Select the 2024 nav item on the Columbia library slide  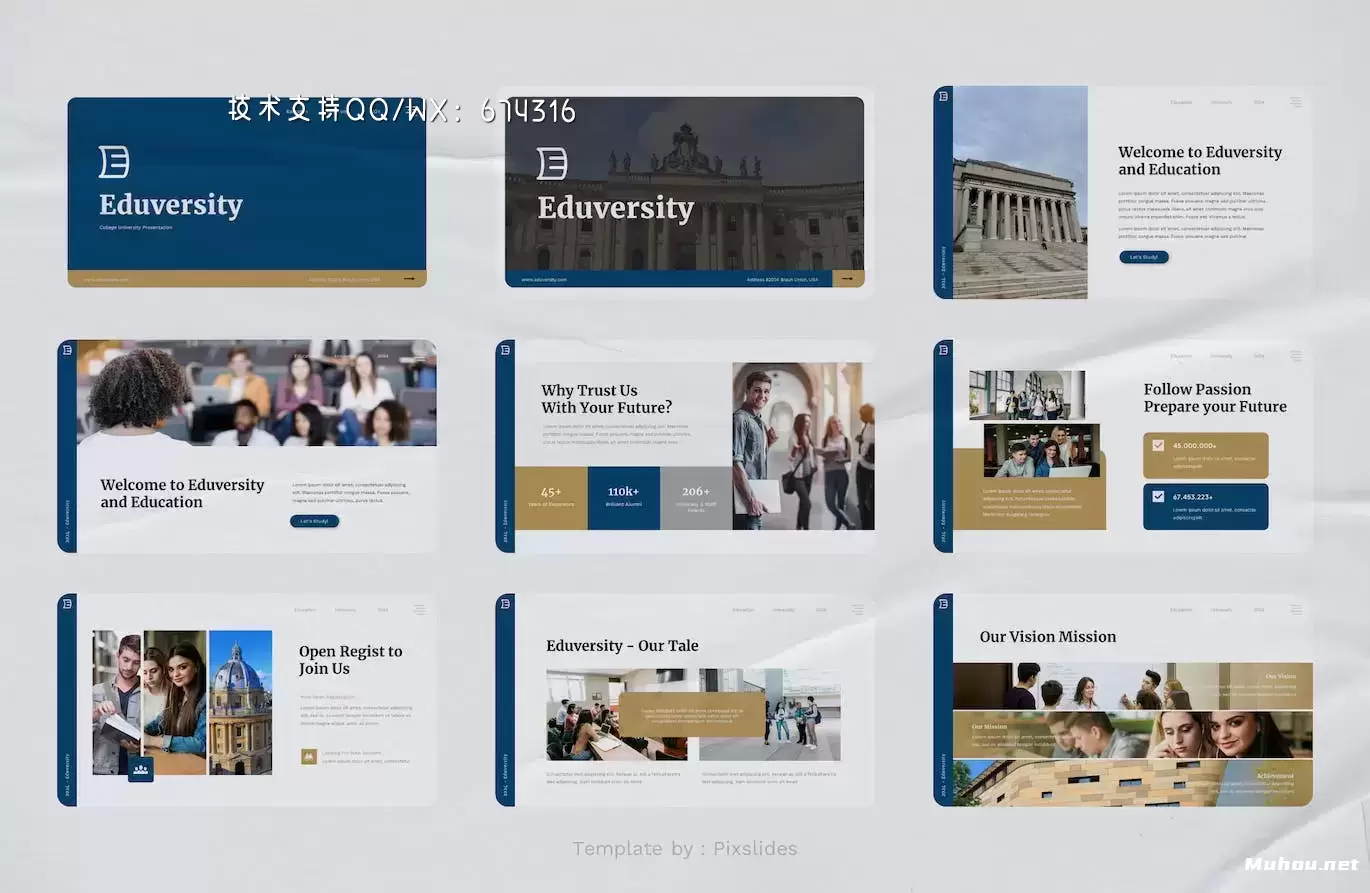click(1259, 102)
